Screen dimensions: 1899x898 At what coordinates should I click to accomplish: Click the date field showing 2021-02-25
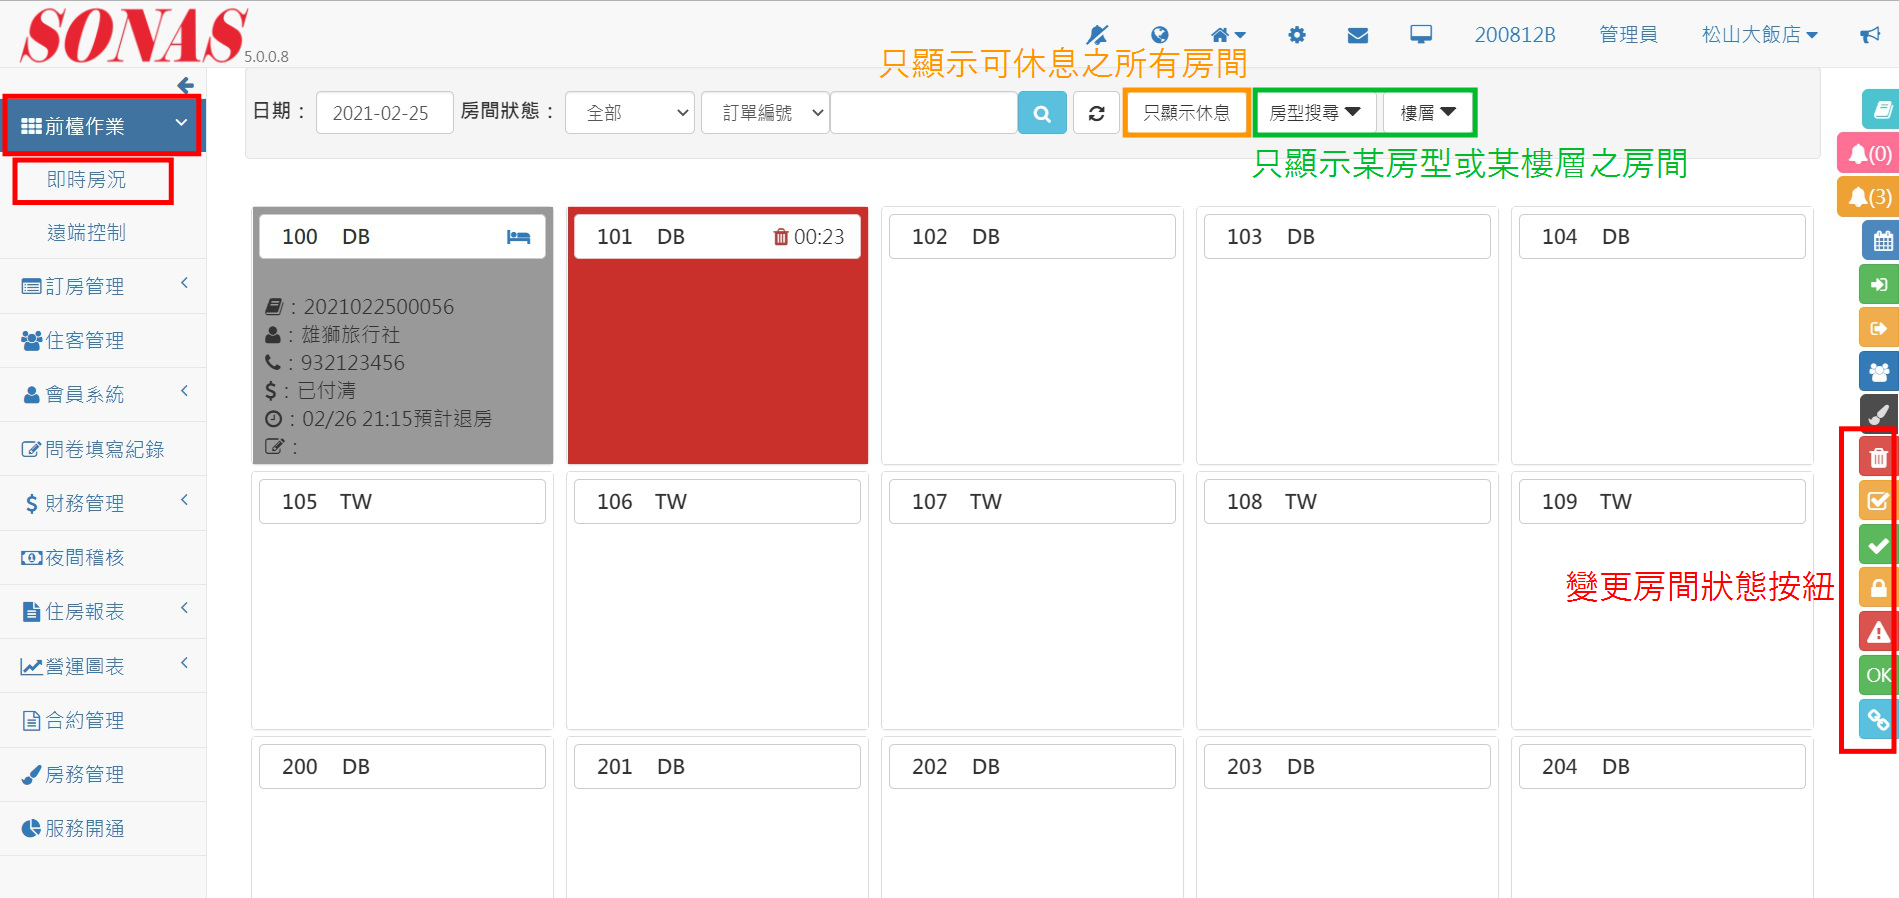(x=383, y=113)
